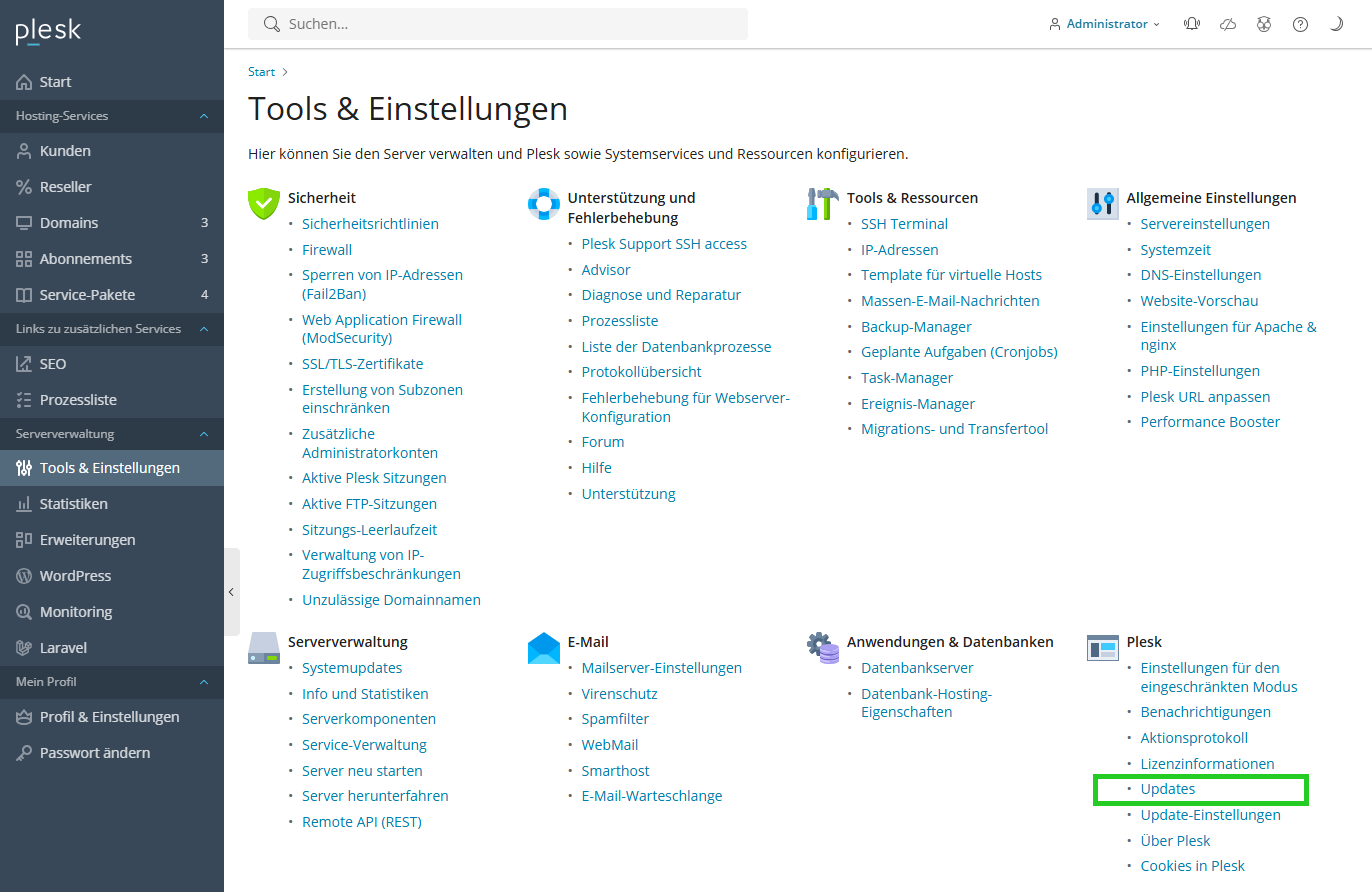
Task: Collapse the Serververwaltung sidebar section
Action: 204,434
